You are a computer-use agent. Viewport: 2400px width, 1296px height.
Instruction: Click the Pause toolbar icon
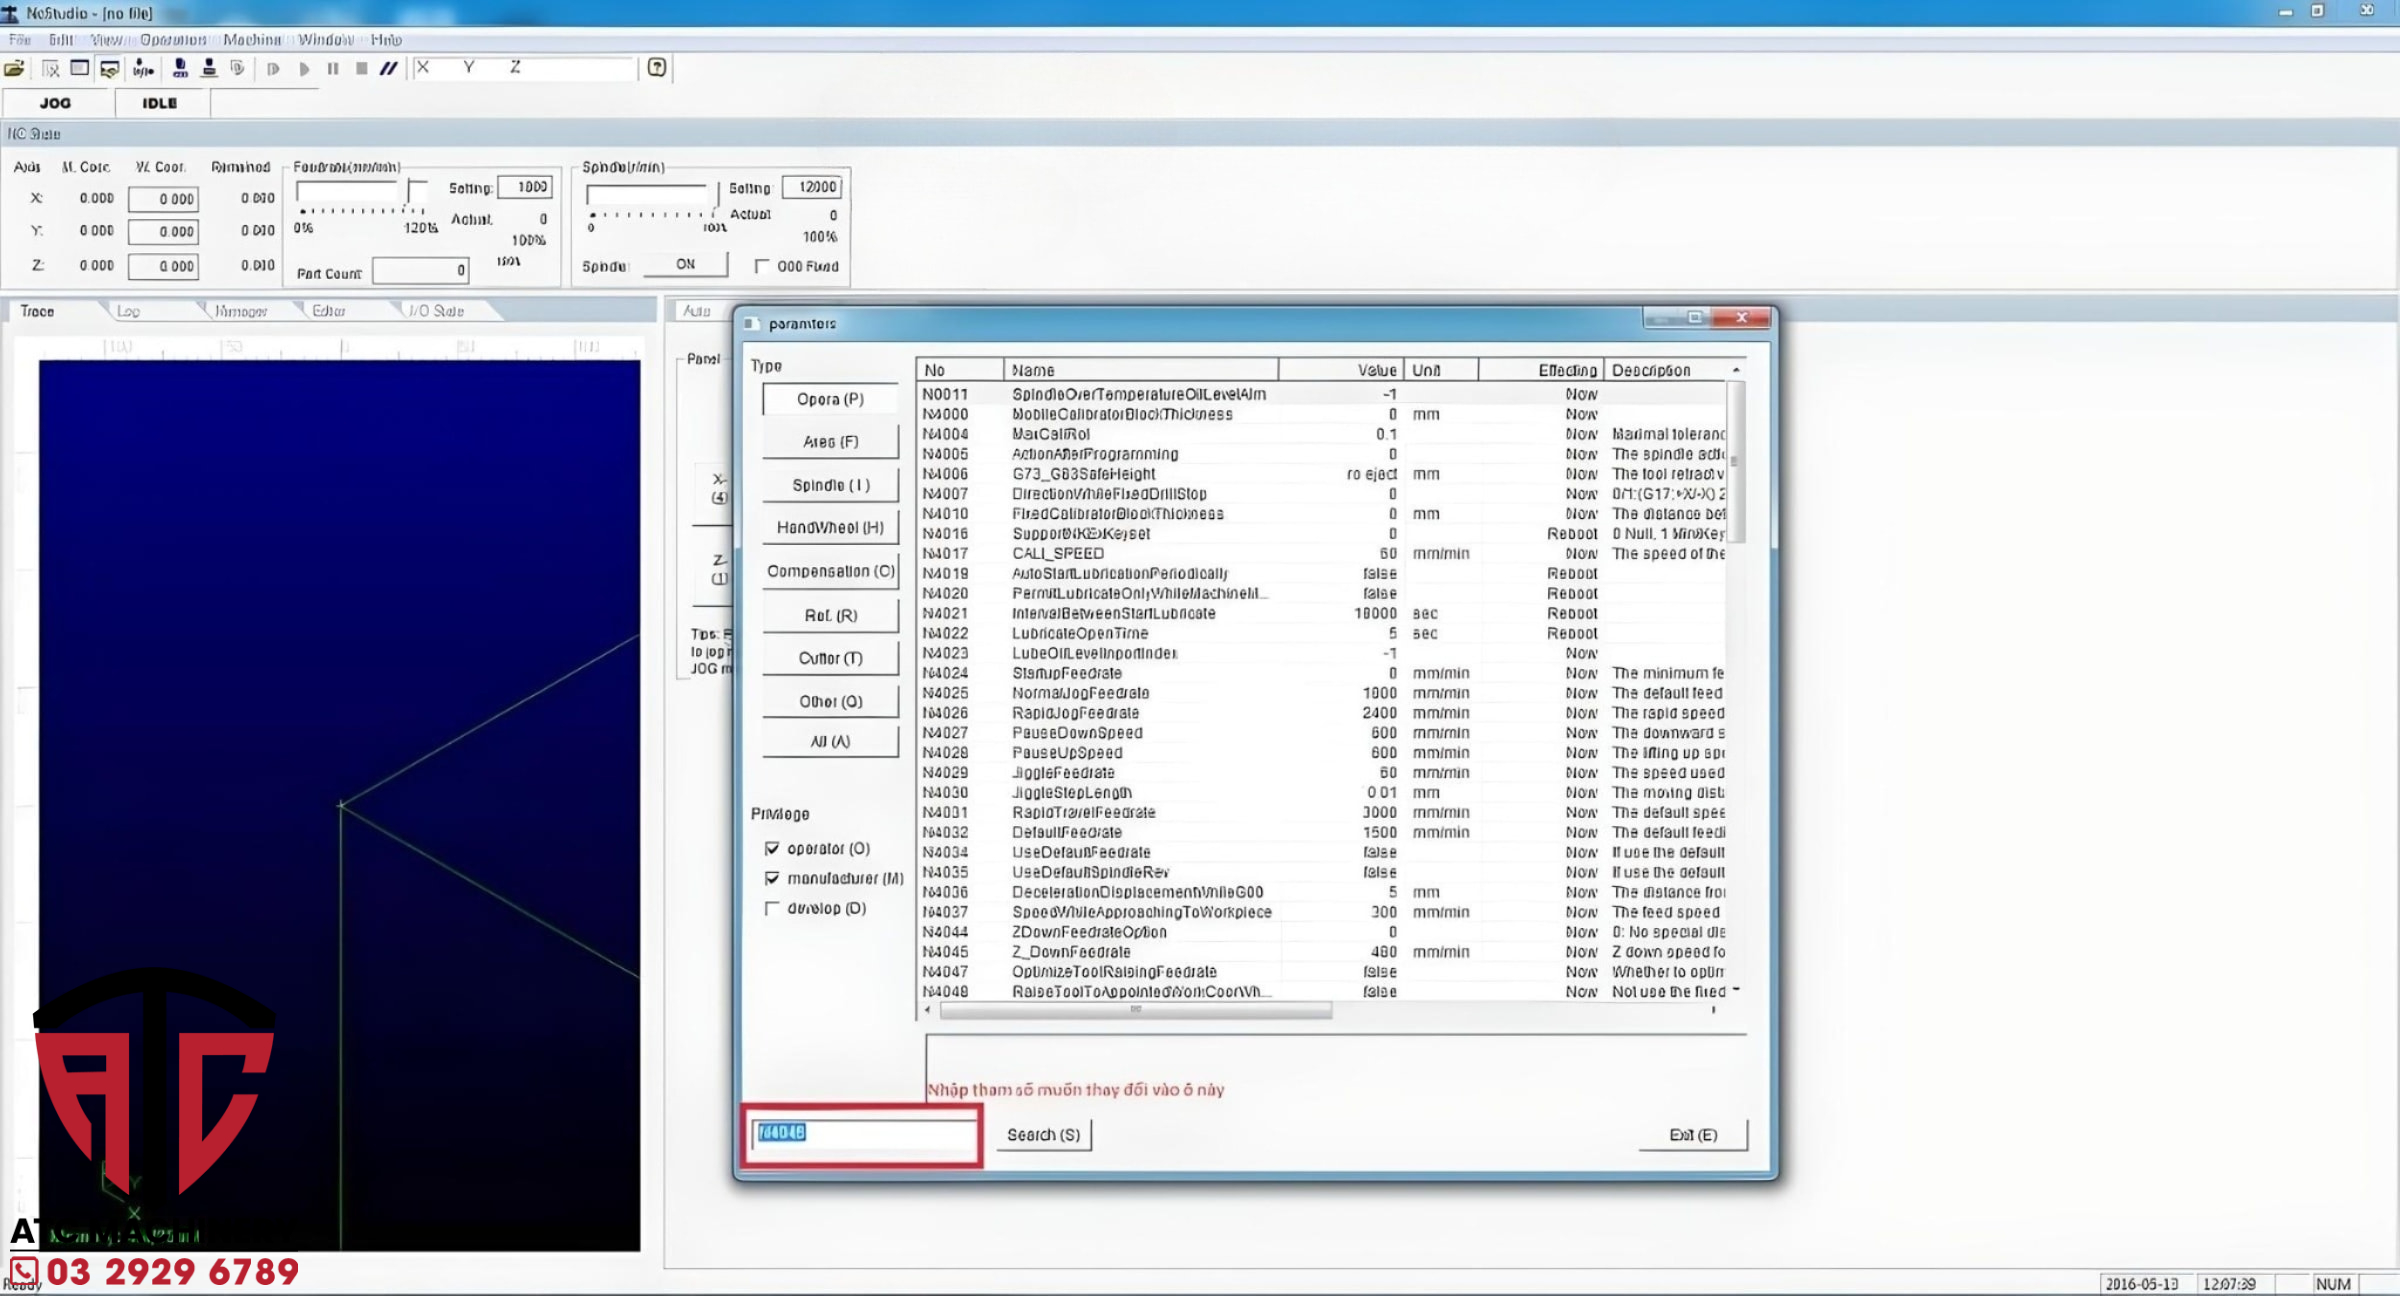click(x=333, y=68)
